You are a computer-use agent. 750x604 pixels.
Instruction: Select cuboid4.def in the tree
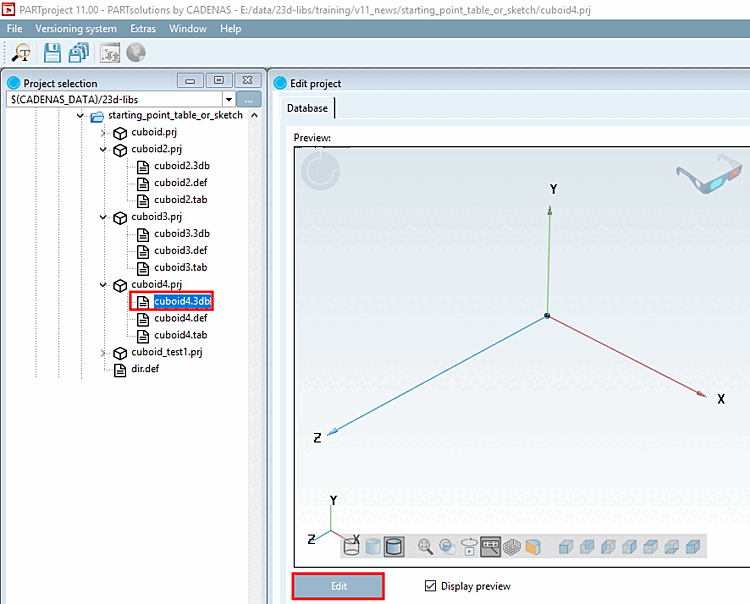pos(180,318)
